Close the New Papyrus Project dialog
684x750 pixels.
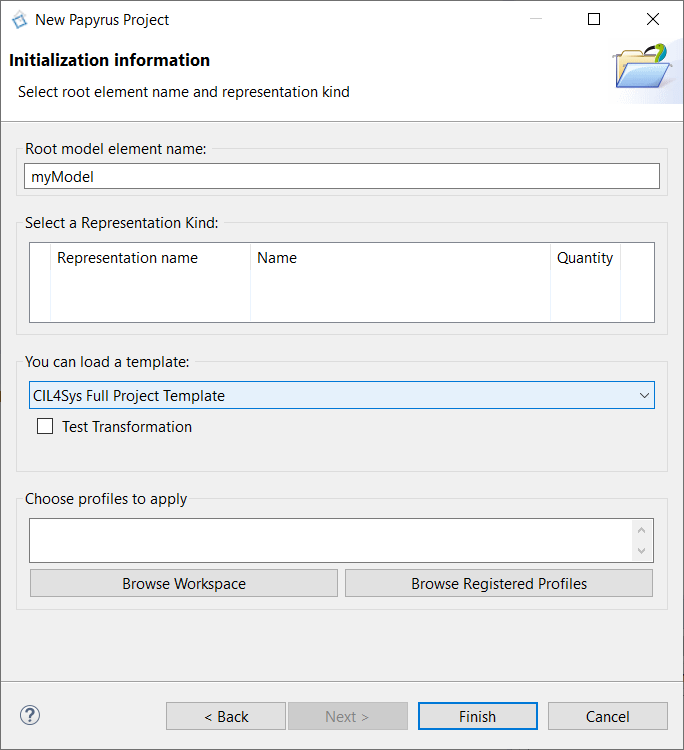[x=653, y=19]
